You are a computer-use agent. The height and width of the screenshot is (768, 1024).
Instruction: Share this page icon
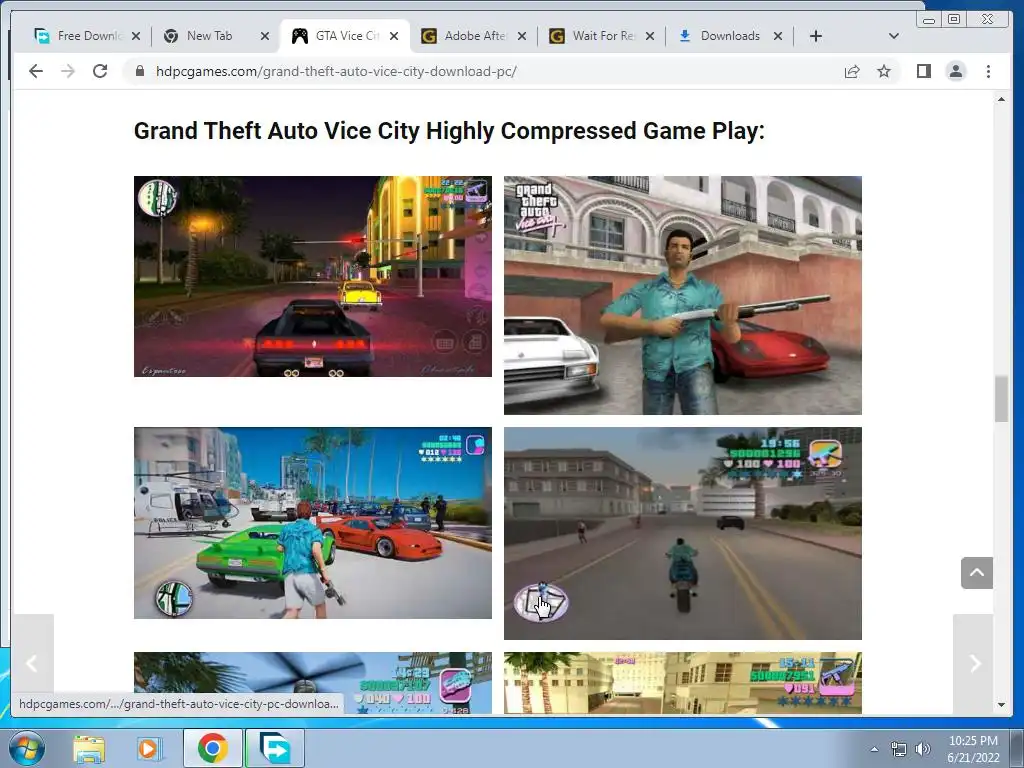(x=852, y=71)
